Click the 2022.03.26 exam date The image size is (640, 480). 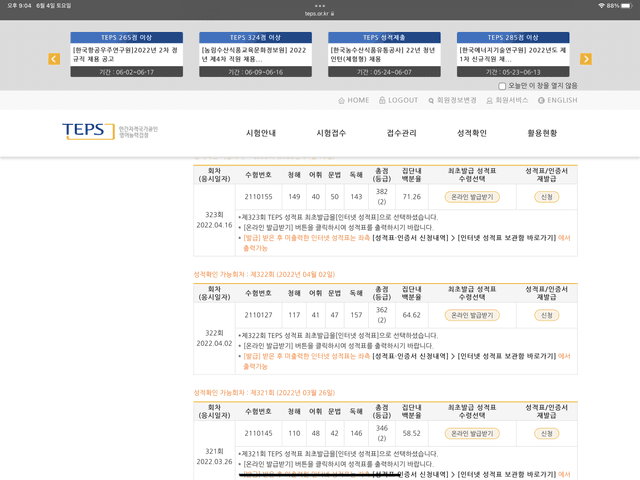click(214, 462)
